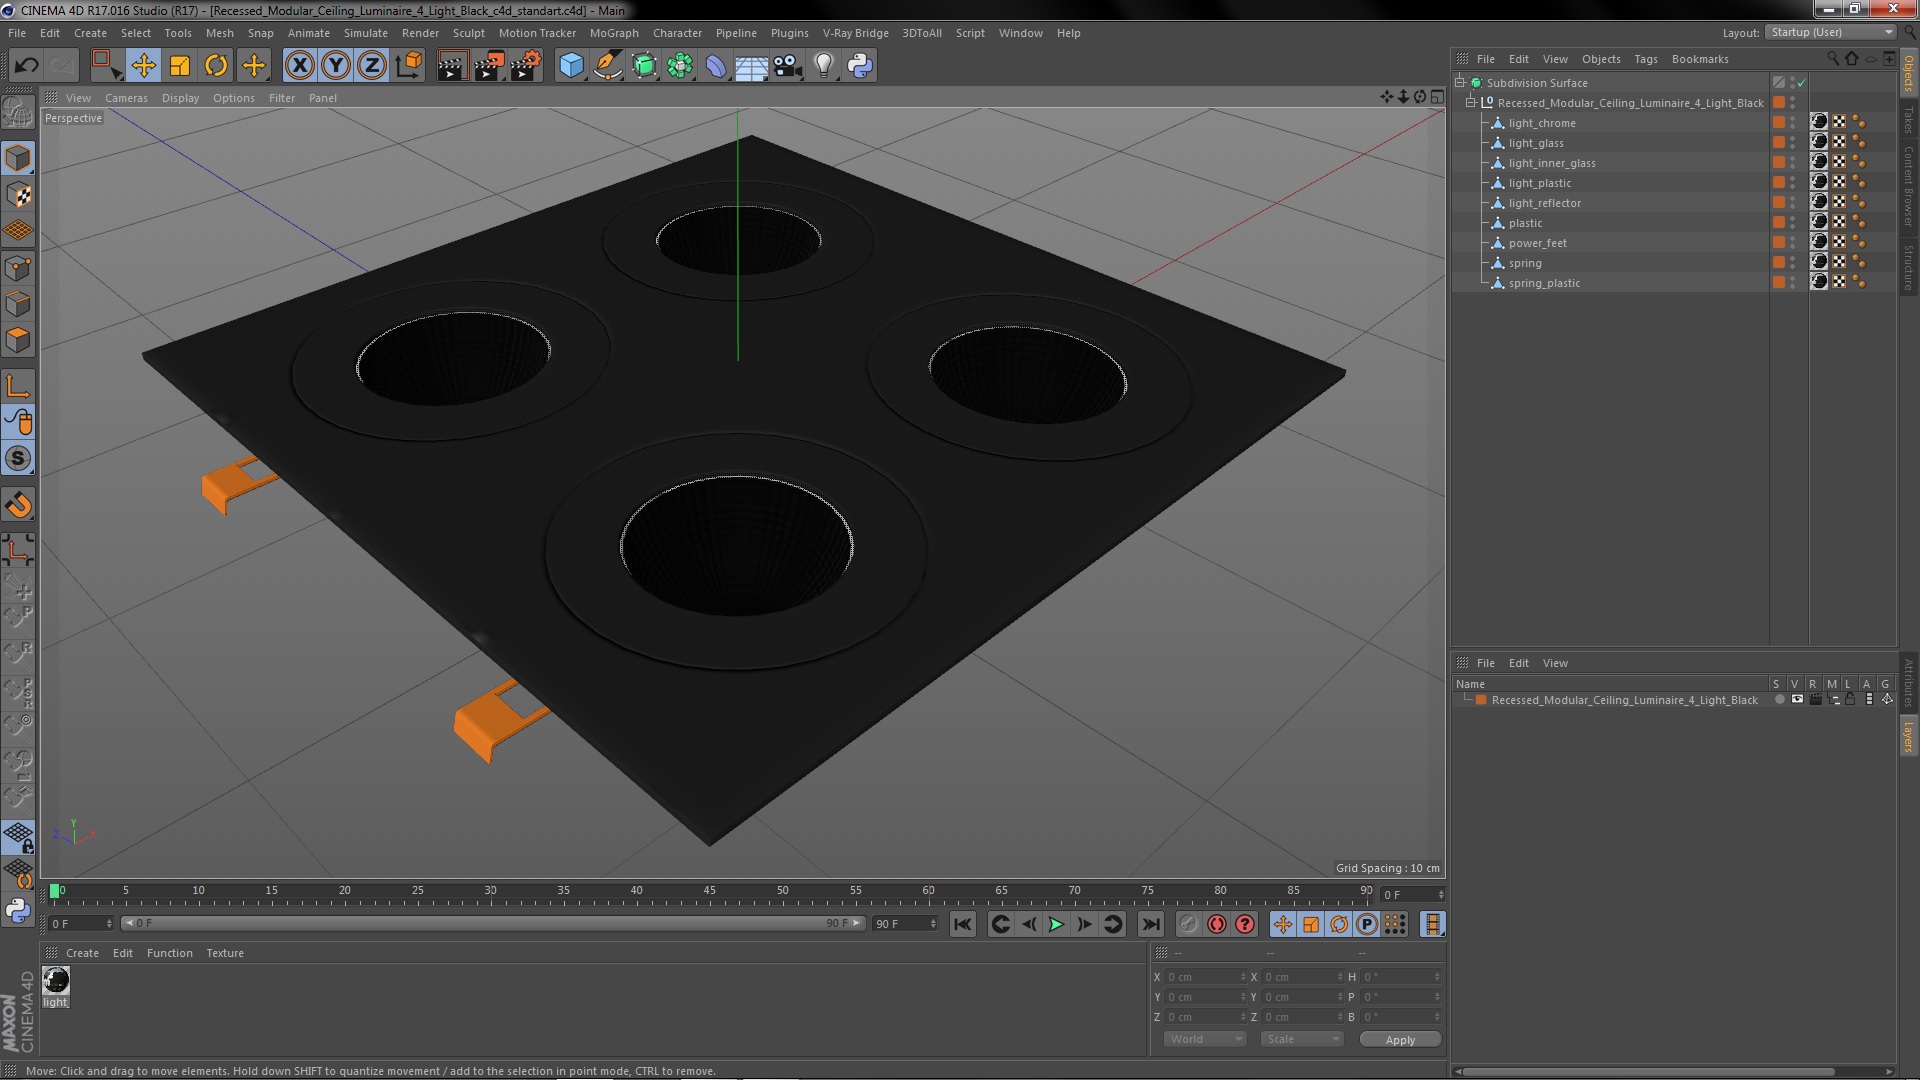Click frame 45 on timeline ruler
The image size is (1920, 1080).
click(709, 890)
